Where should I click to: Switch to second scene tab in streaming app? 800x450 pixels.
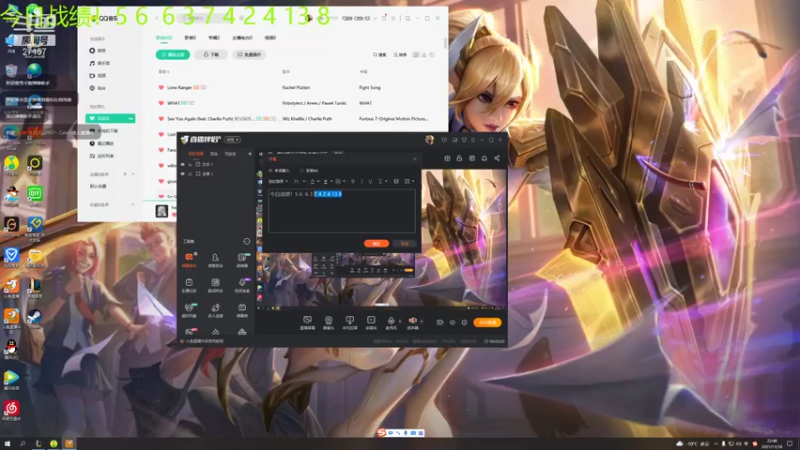[x=214, y=154]
